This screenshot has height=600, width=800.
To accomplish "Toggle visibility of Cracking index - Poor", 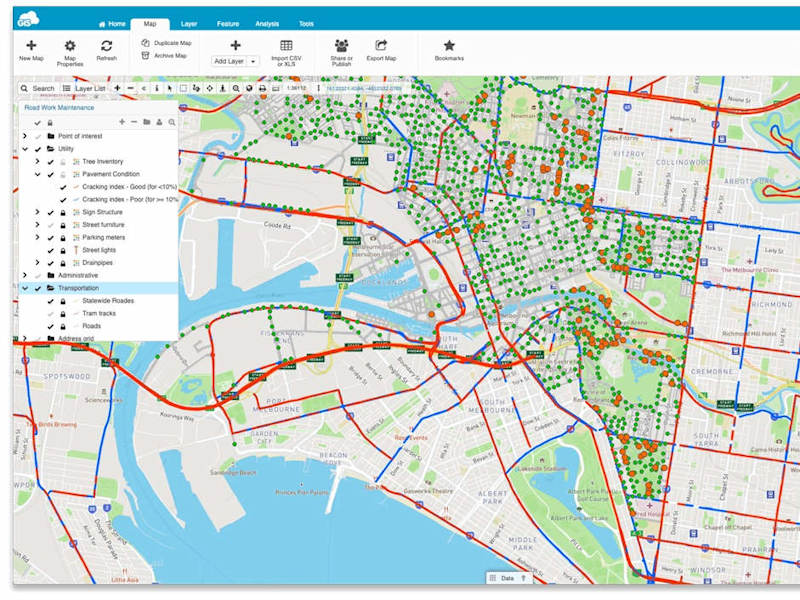I will click(x=63, y=200).
